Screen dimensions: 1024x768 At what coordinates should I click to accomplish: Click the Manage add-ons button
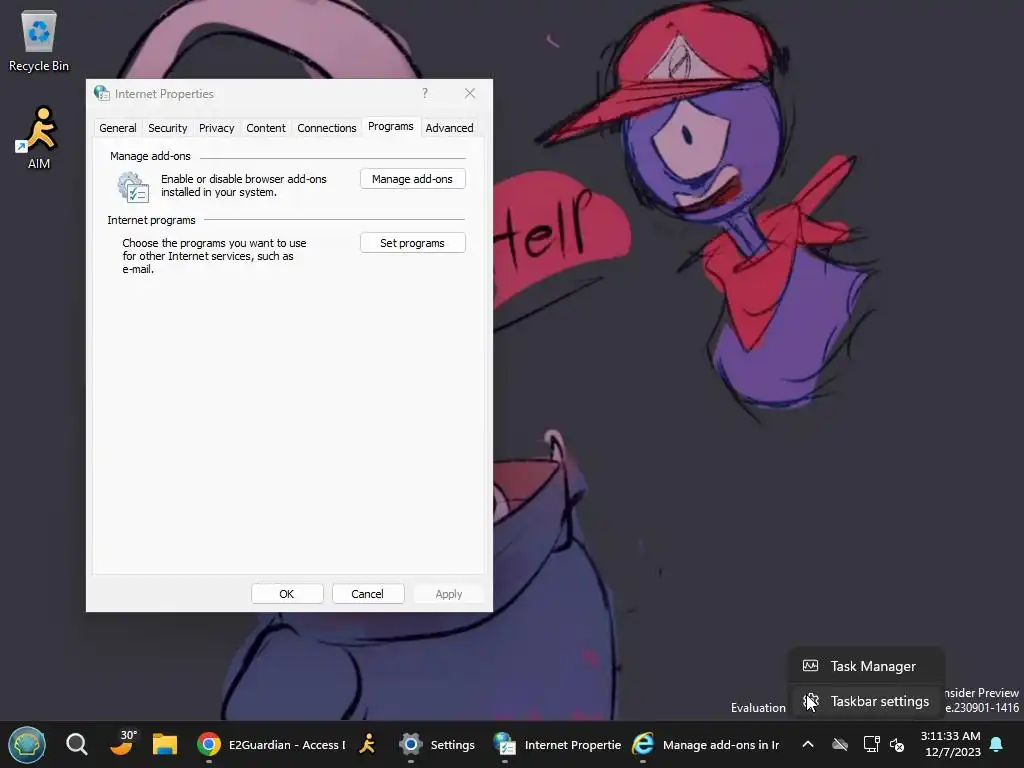pos(412,179)
